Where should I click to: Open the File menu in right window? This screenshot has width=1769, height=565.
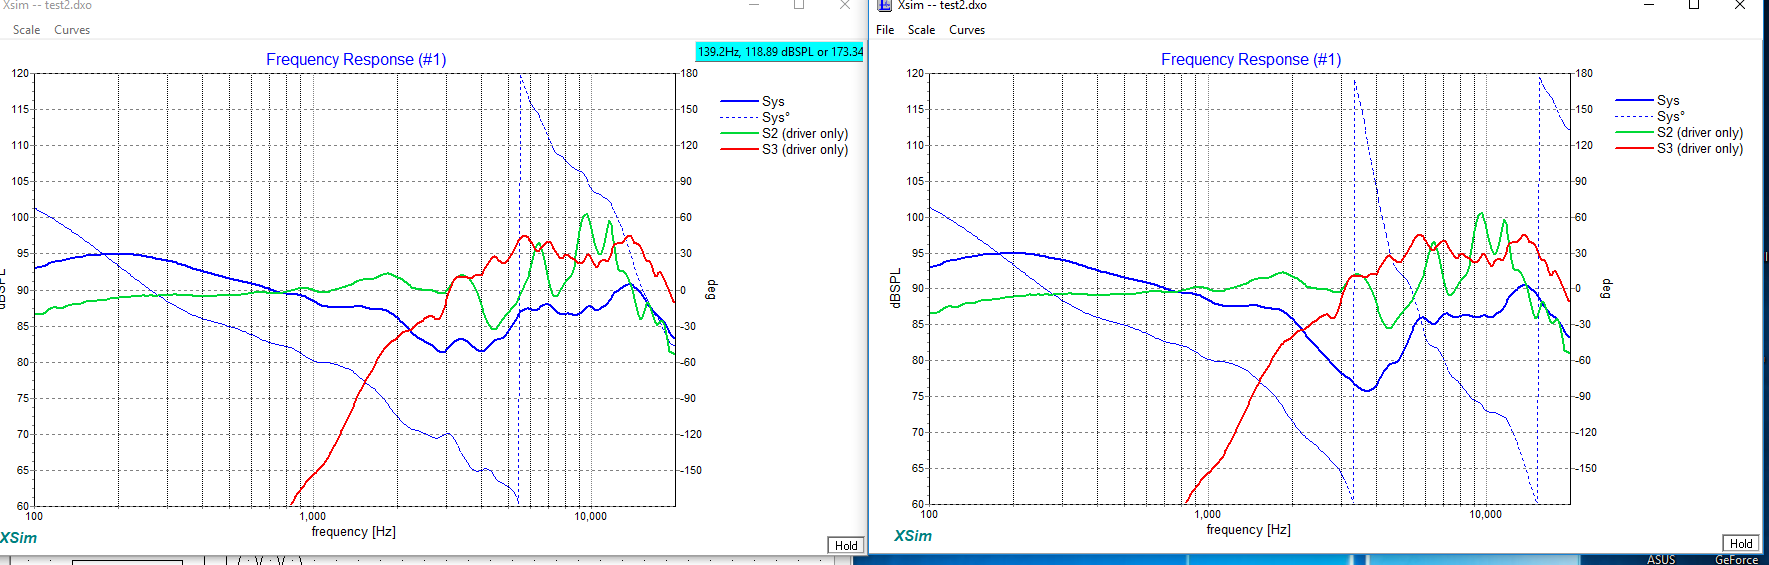pyautogui.click(x=885, y=30)
